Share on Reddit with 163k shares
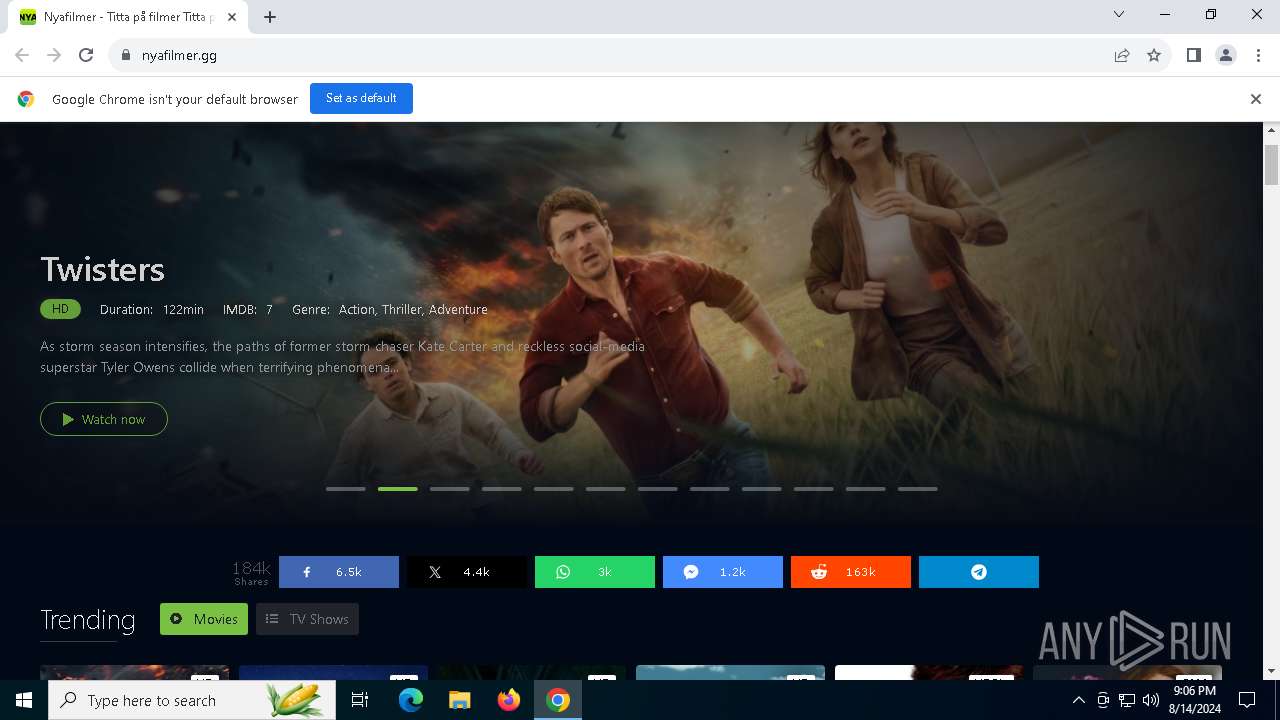The image size is (1280, 720). [x=851, y=572]
